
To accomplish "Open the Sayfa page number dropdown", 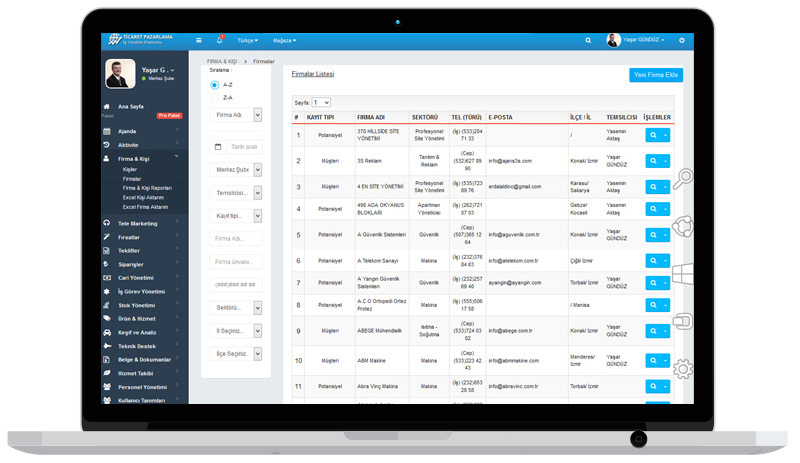I will click(321, 103).
